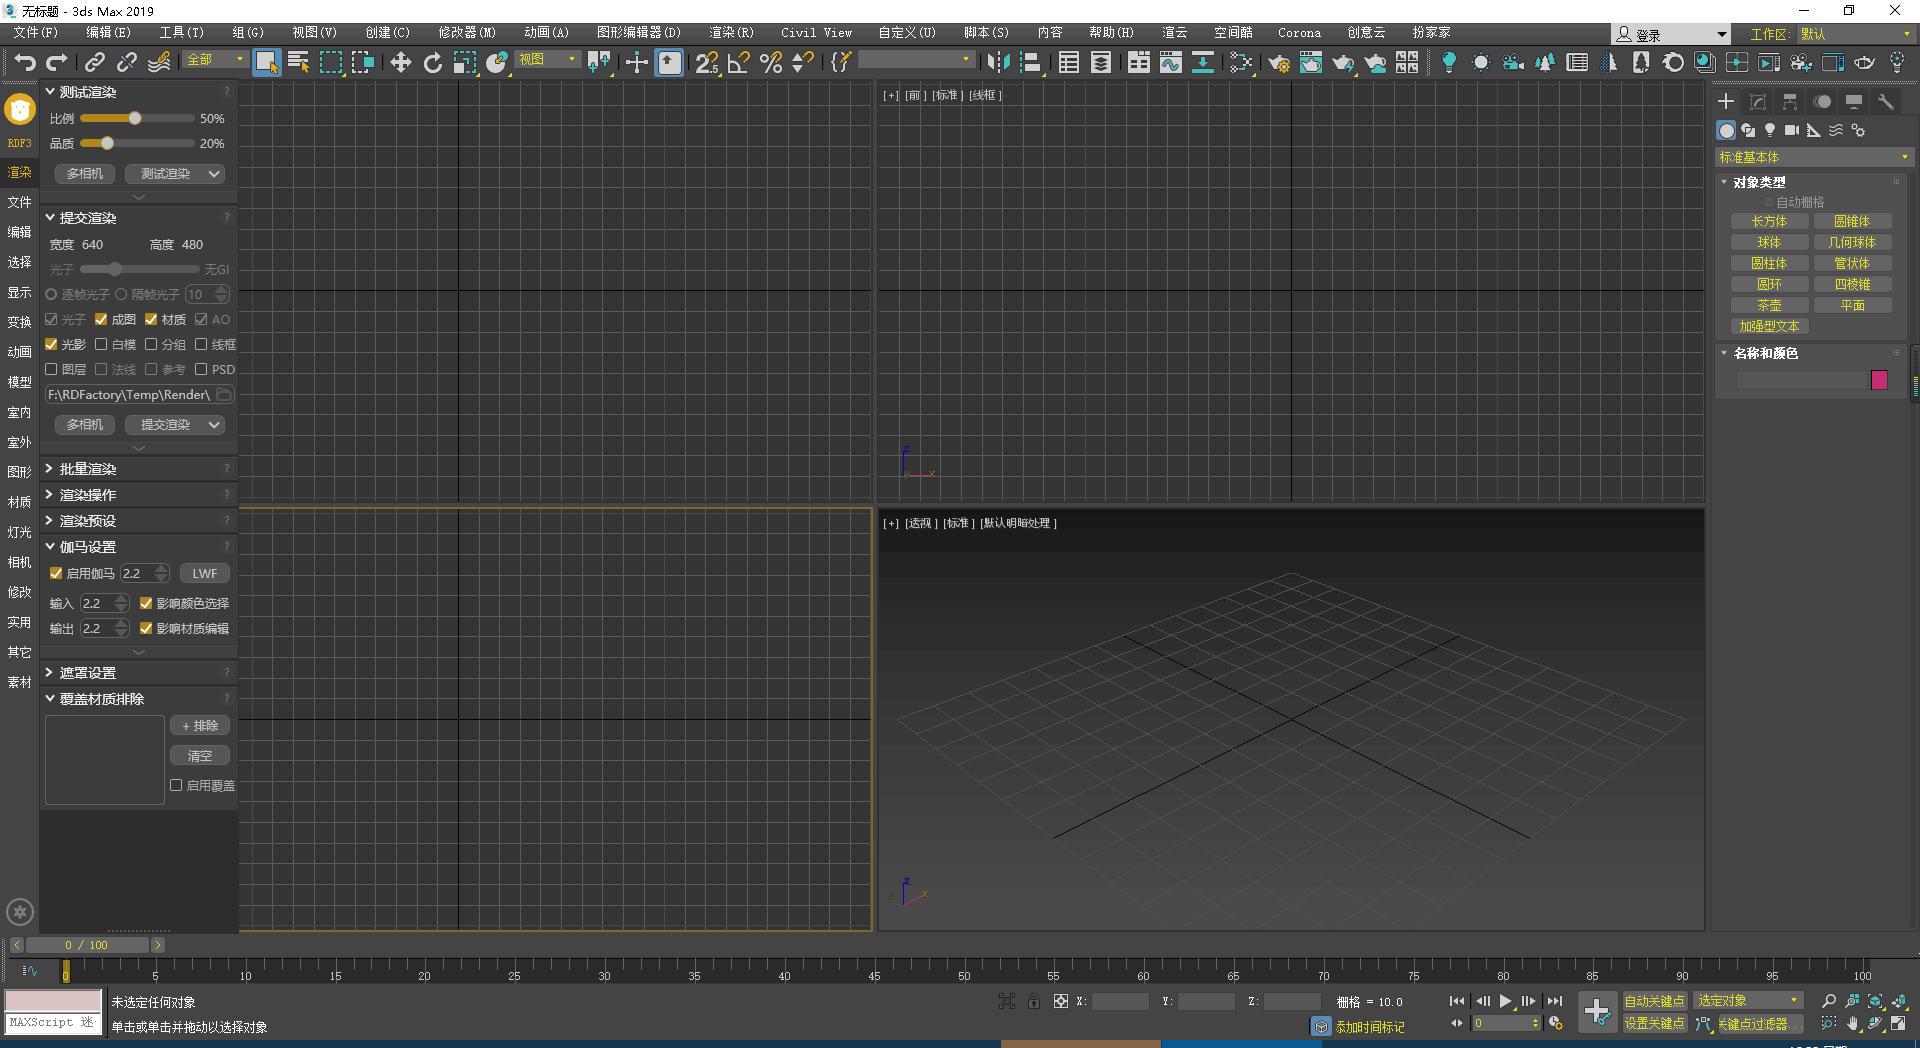Click the Pan View hand icon
1920x1048 pixels.
click(x=1853, y=1023)
